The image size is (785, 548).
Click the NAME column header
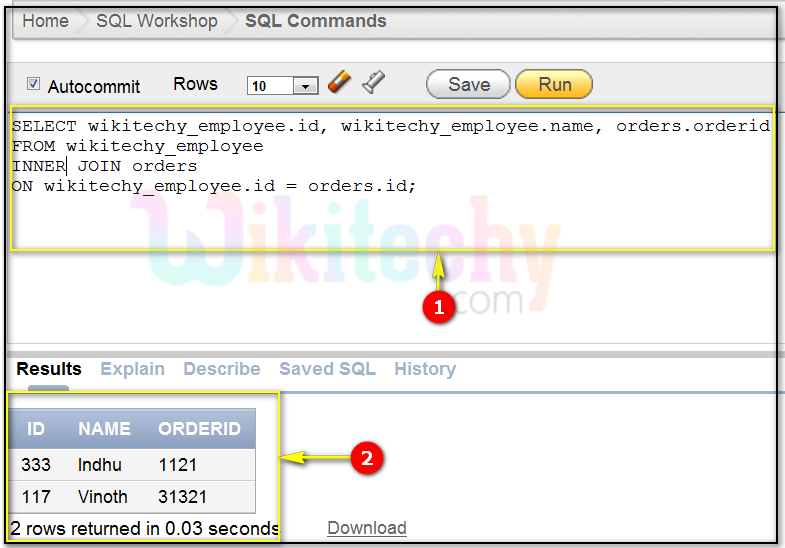[104, 429]
